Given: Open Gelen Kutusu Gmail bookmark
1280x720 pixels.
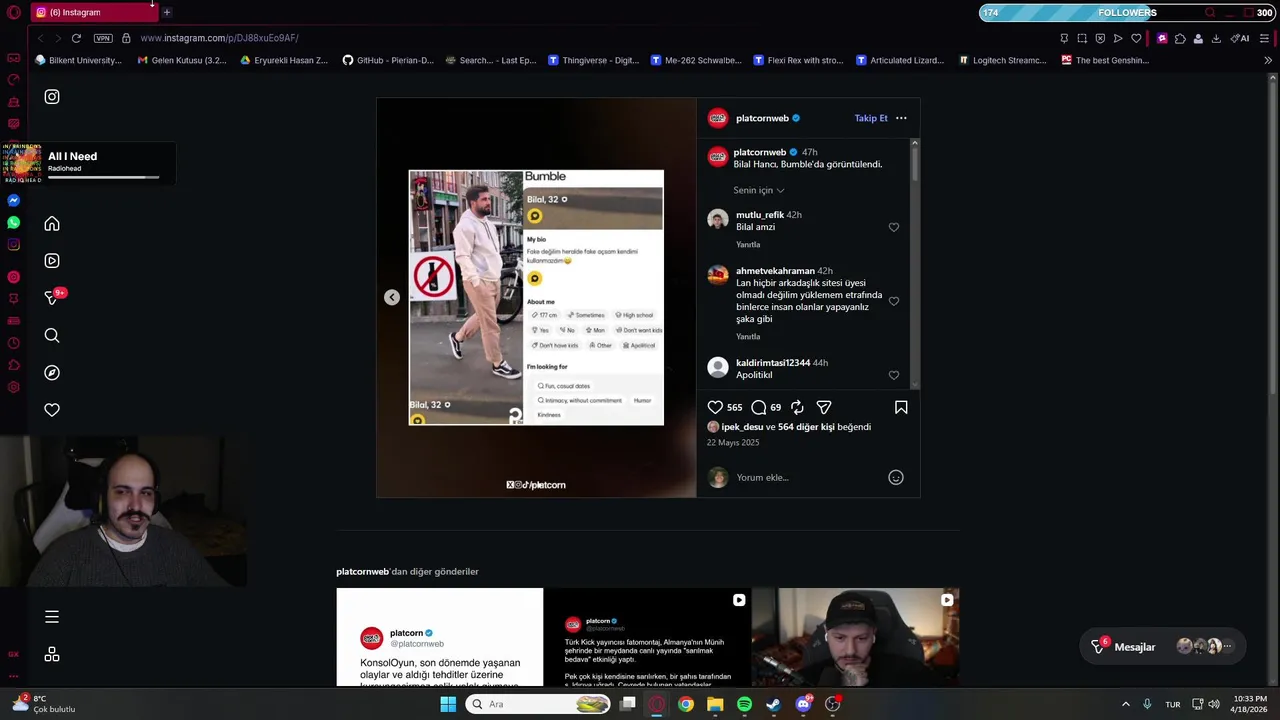Looking at the screenshot, I should click(x=182, y=60).
